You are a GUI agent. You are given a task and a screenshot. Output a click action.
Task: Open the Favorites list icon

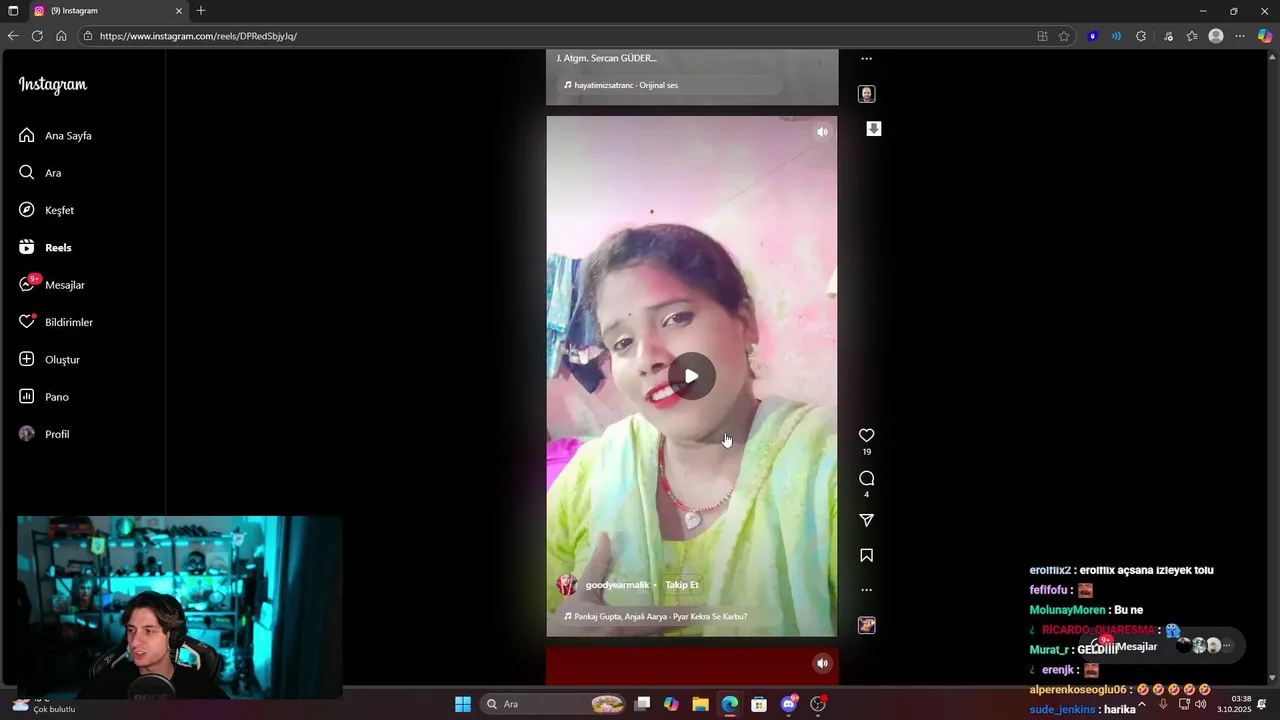coord(1192,36)
